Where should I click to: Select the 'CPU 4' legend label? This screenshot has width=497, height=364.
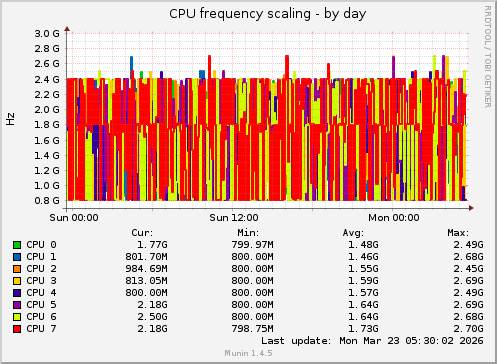click(41, 293)
